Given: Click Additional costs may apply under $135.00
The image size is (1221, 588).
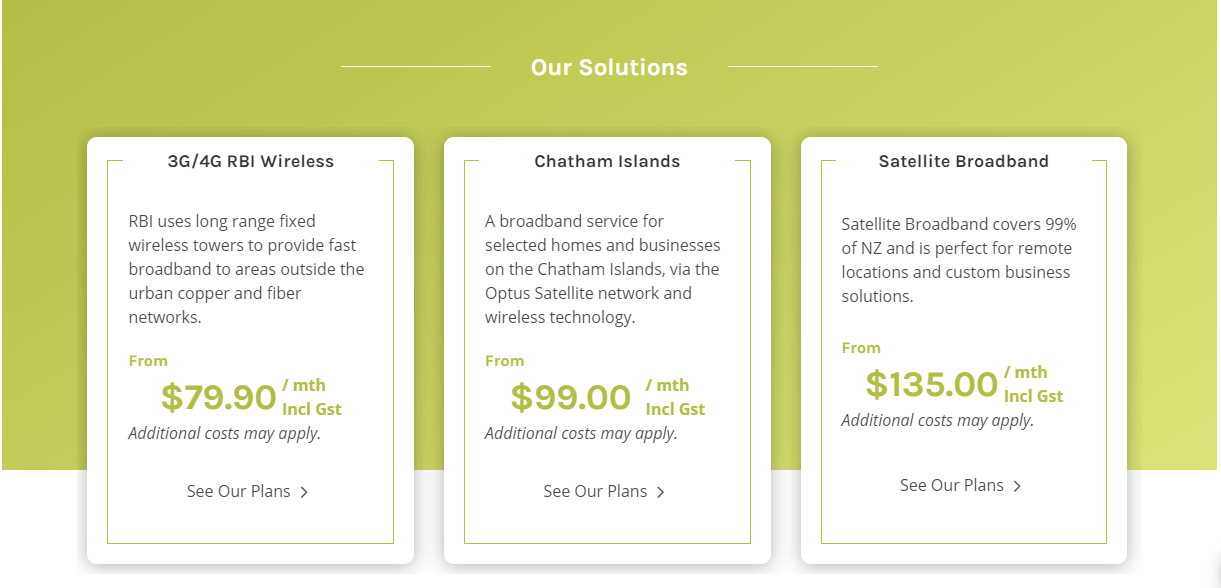Looking at the screenshot, I should pyautogui.click(x=938, y=420).
